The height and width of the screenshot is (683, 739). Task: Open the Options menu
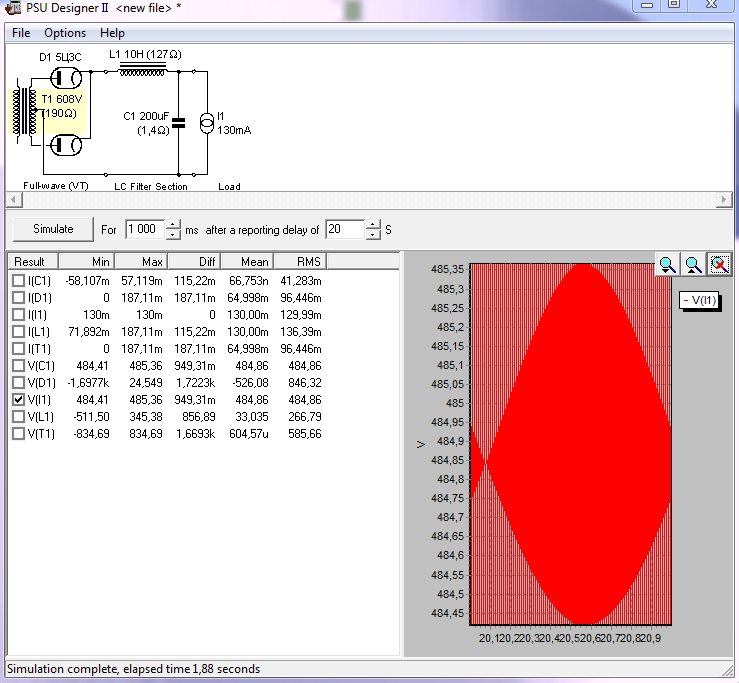pyautogui.click(x=65, y=33)
